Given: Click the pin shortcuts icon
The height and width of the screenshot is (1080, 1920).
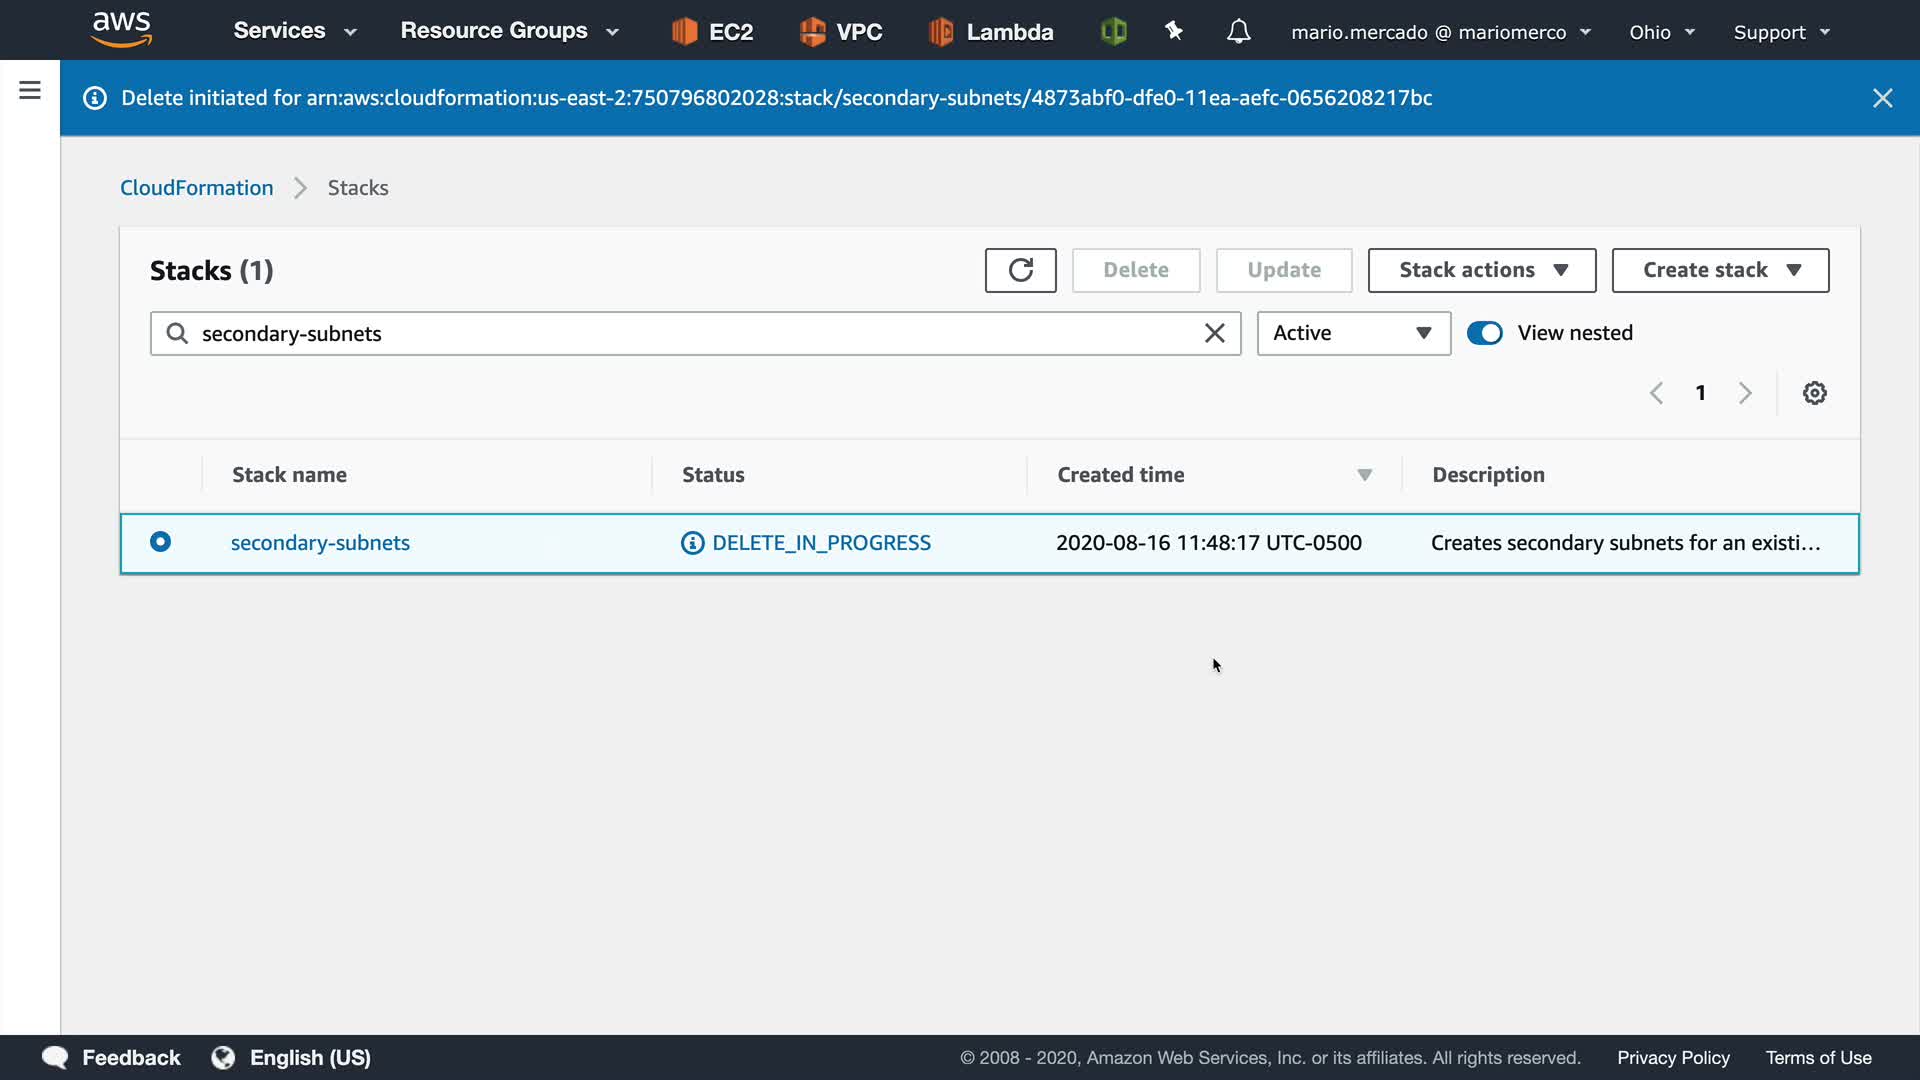Looking at the screenshot, I should [1174, 32].
